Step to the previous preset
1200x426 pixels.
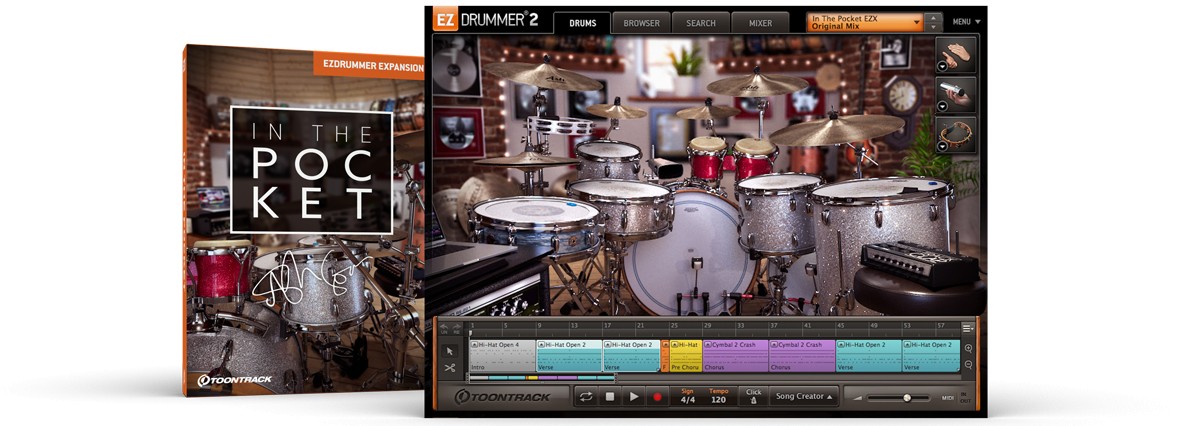pos(934,16)
